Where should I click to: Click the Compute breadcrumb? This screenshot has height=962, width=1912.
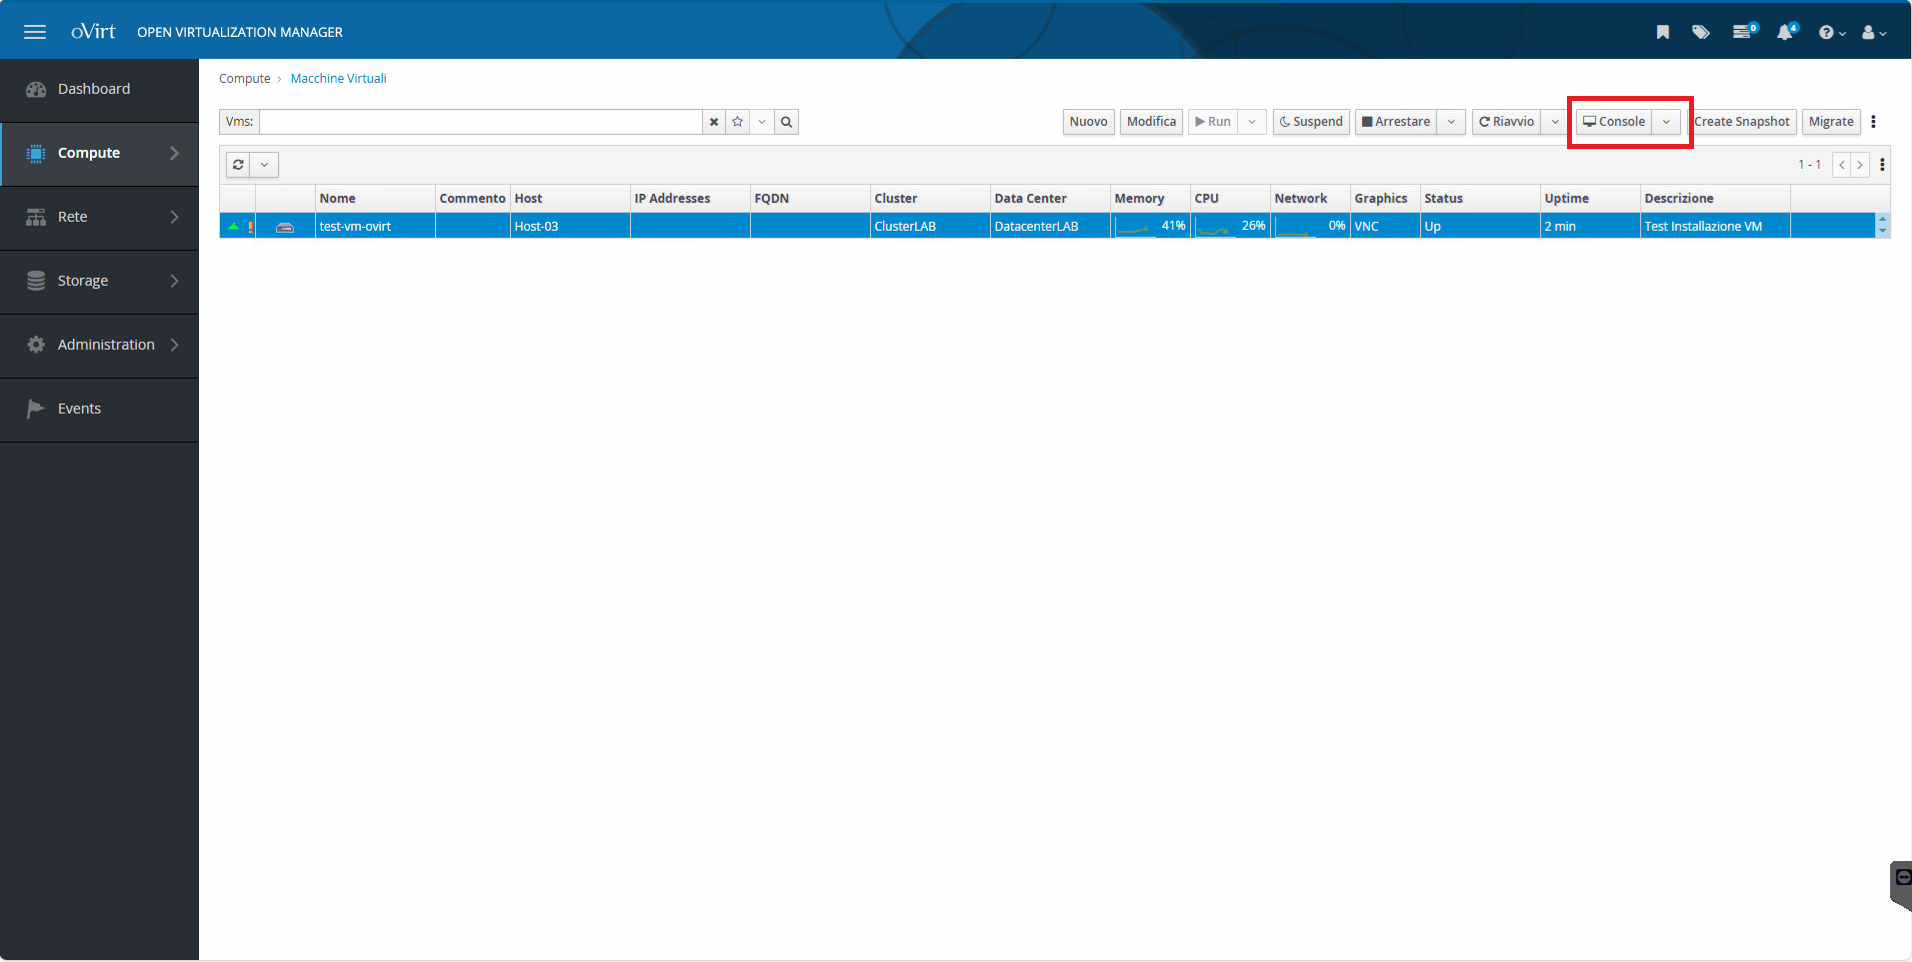point(245,79)
